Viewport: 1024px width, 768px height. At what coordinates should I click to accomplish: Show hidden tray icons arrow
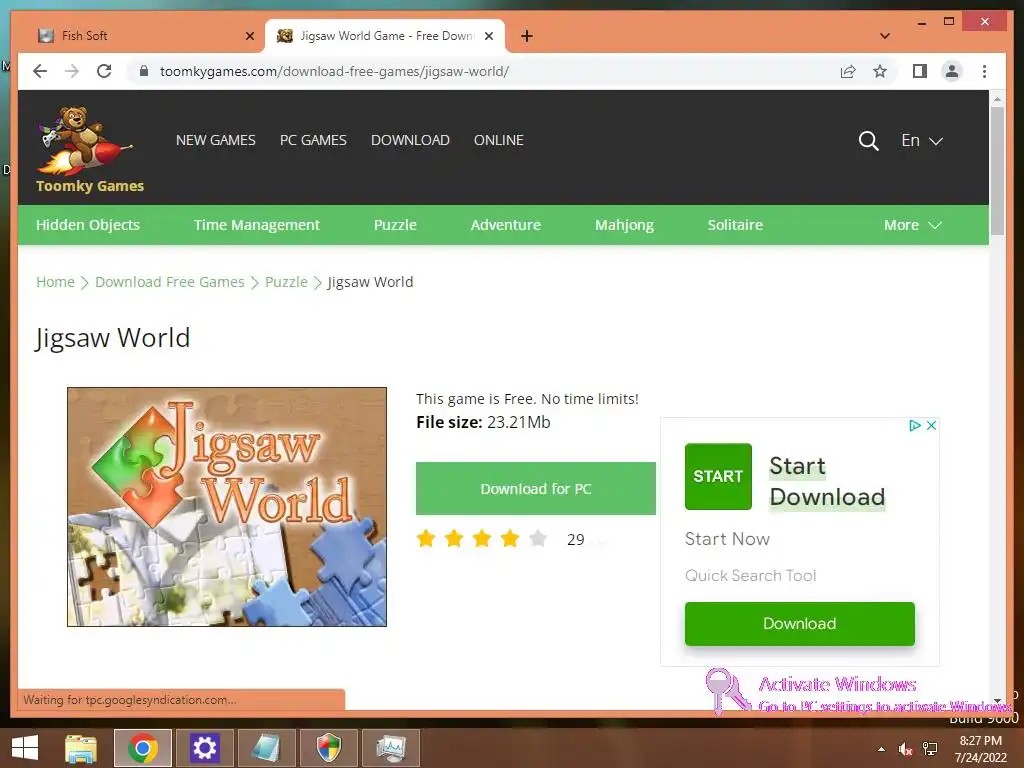click(x=881, y=749)
